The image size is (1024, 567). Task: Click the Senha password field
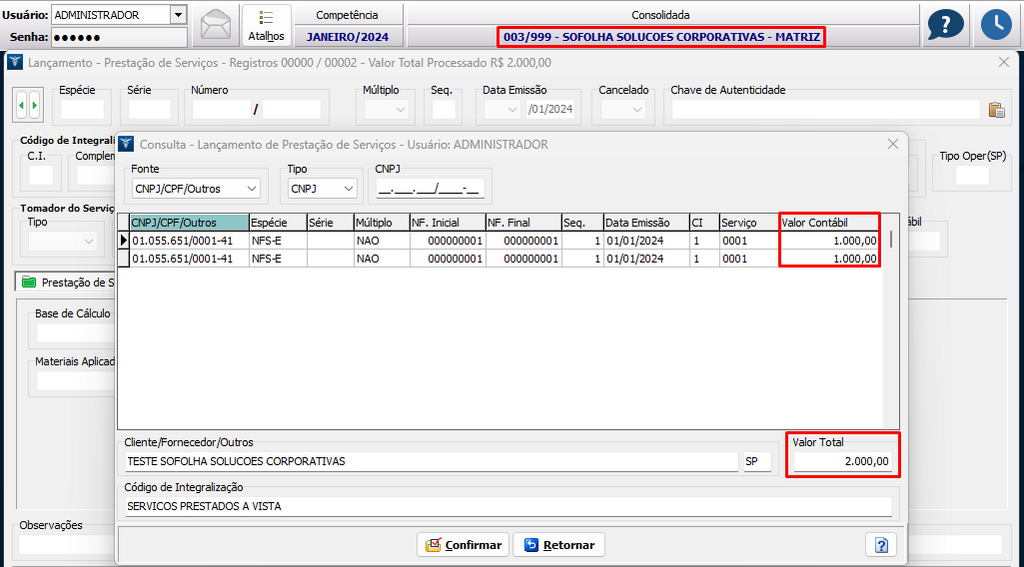118,37
